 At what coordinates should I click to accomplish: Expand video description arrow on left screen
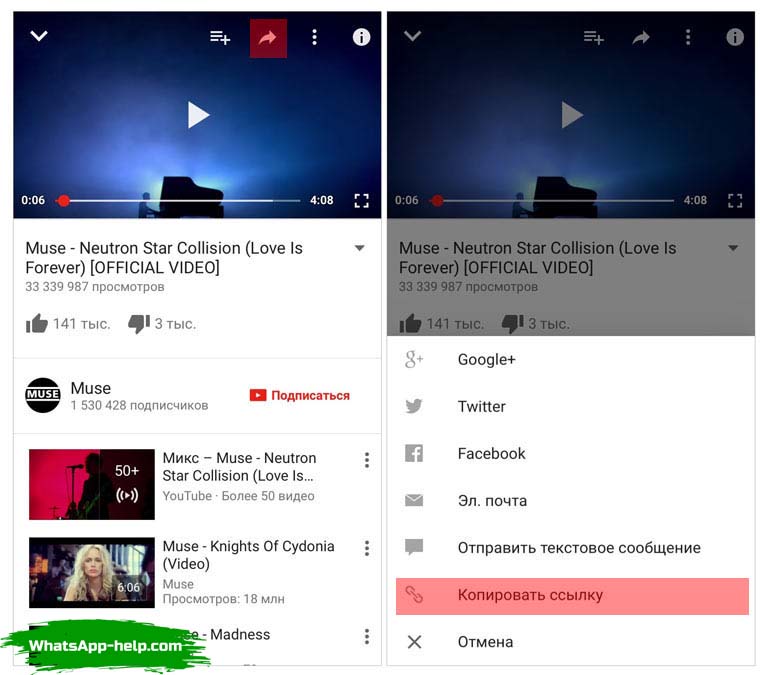point(360,248)
